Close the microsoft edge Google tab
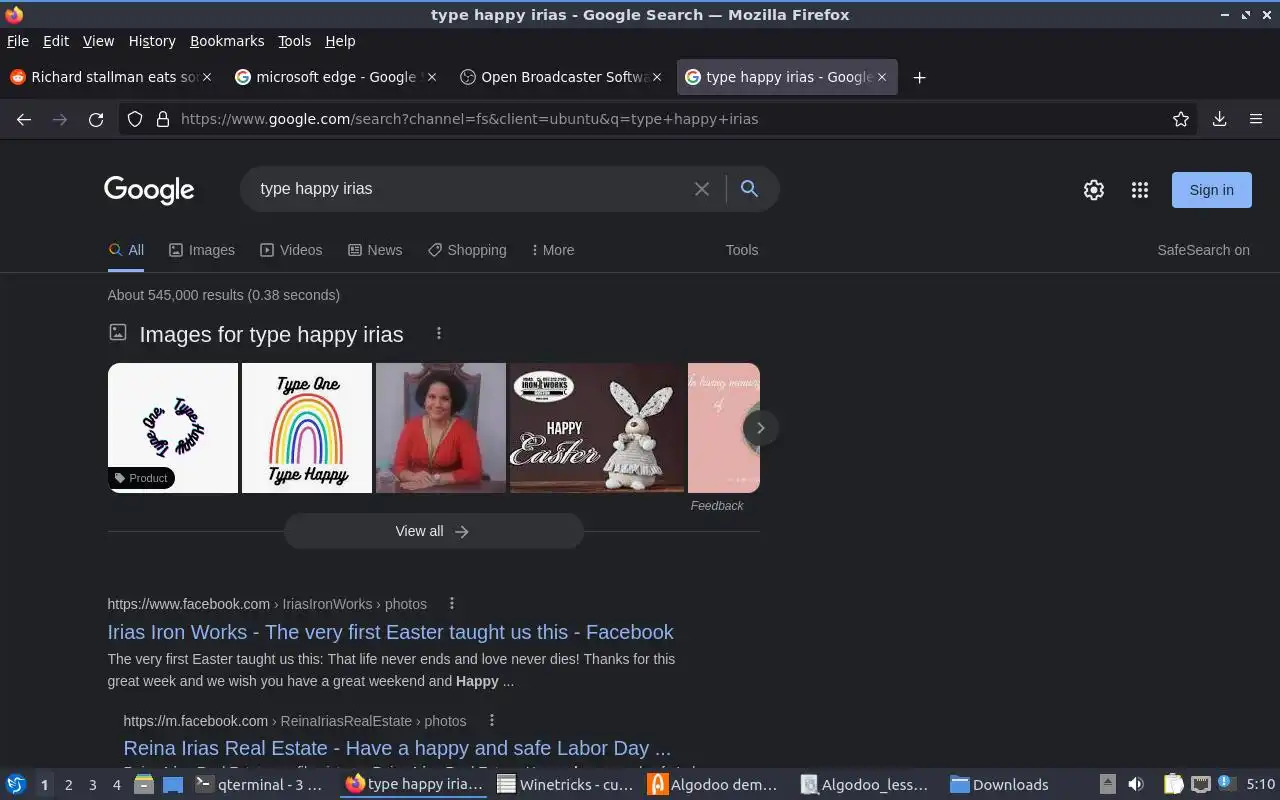 coord(431,77)
